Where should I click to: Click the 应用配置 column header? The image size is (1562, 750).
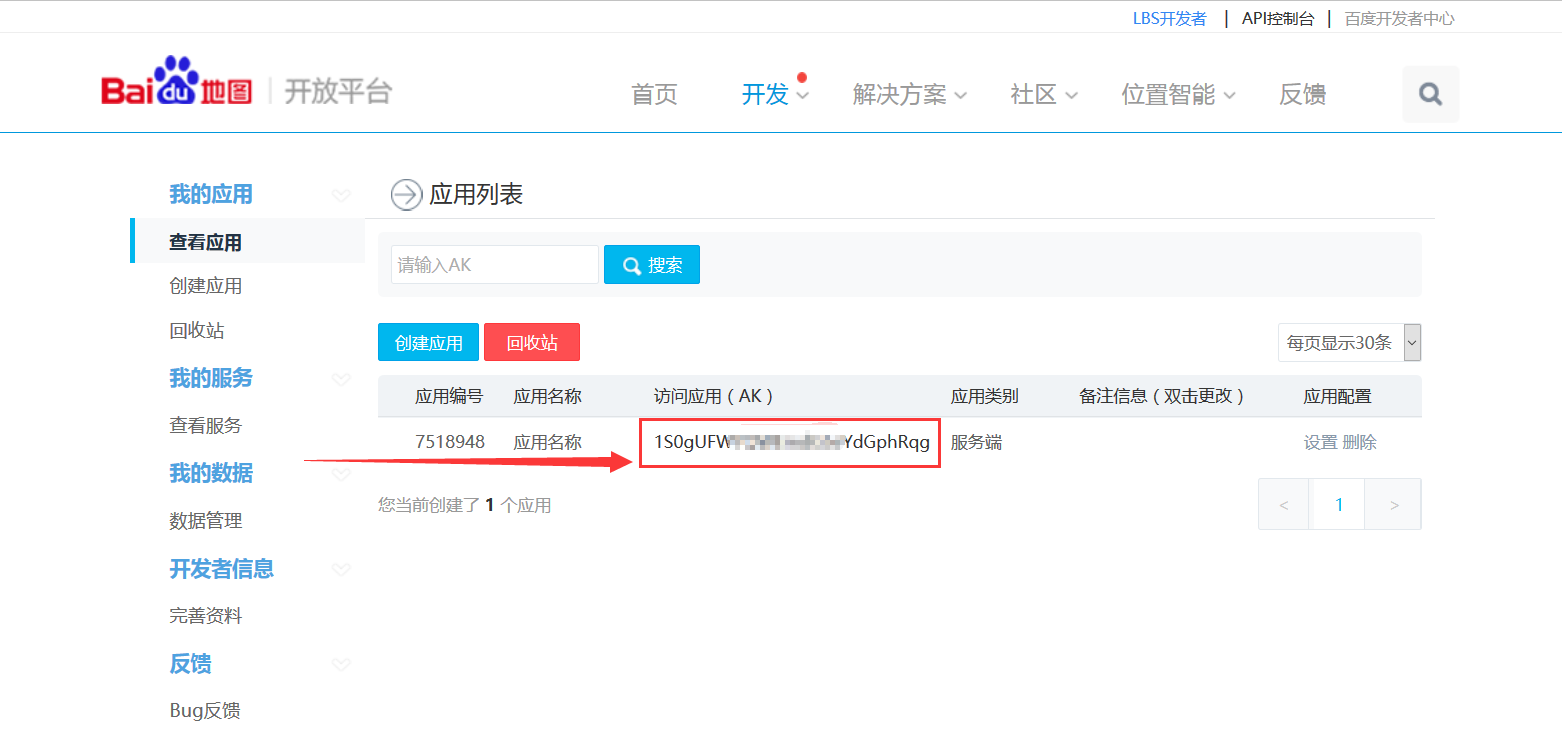click(1337, 396)
